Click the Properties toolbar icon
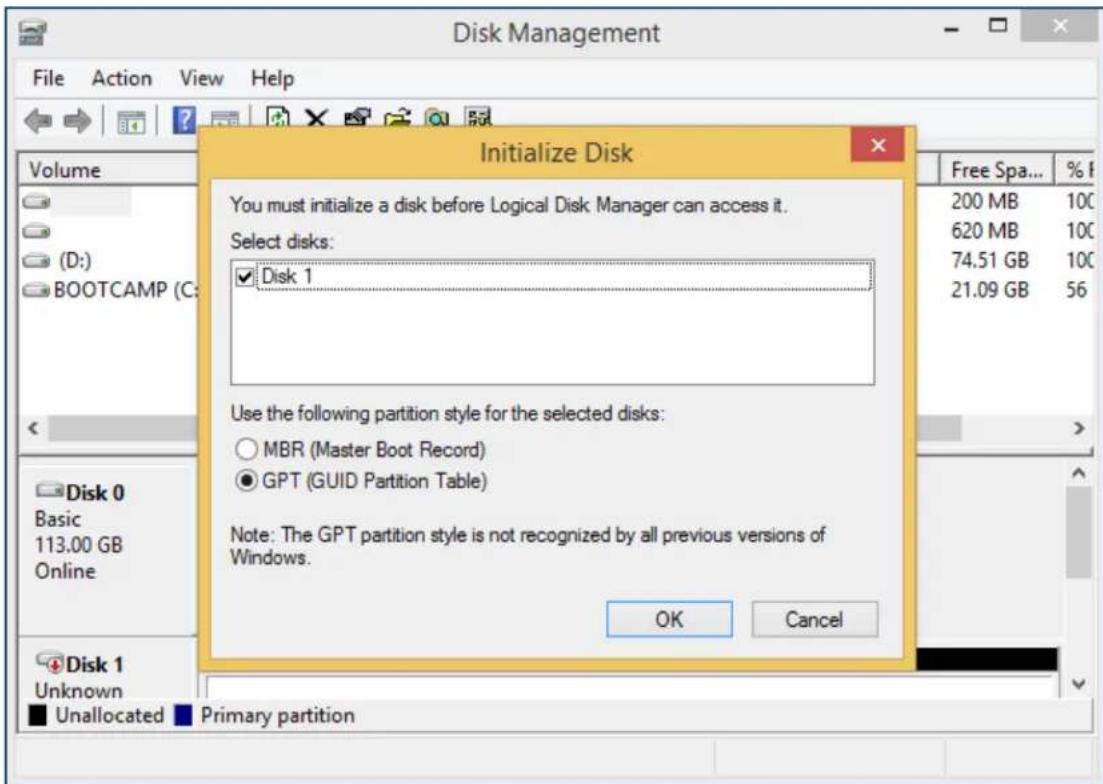The image size is (1103, 784). tap(357, 118)
